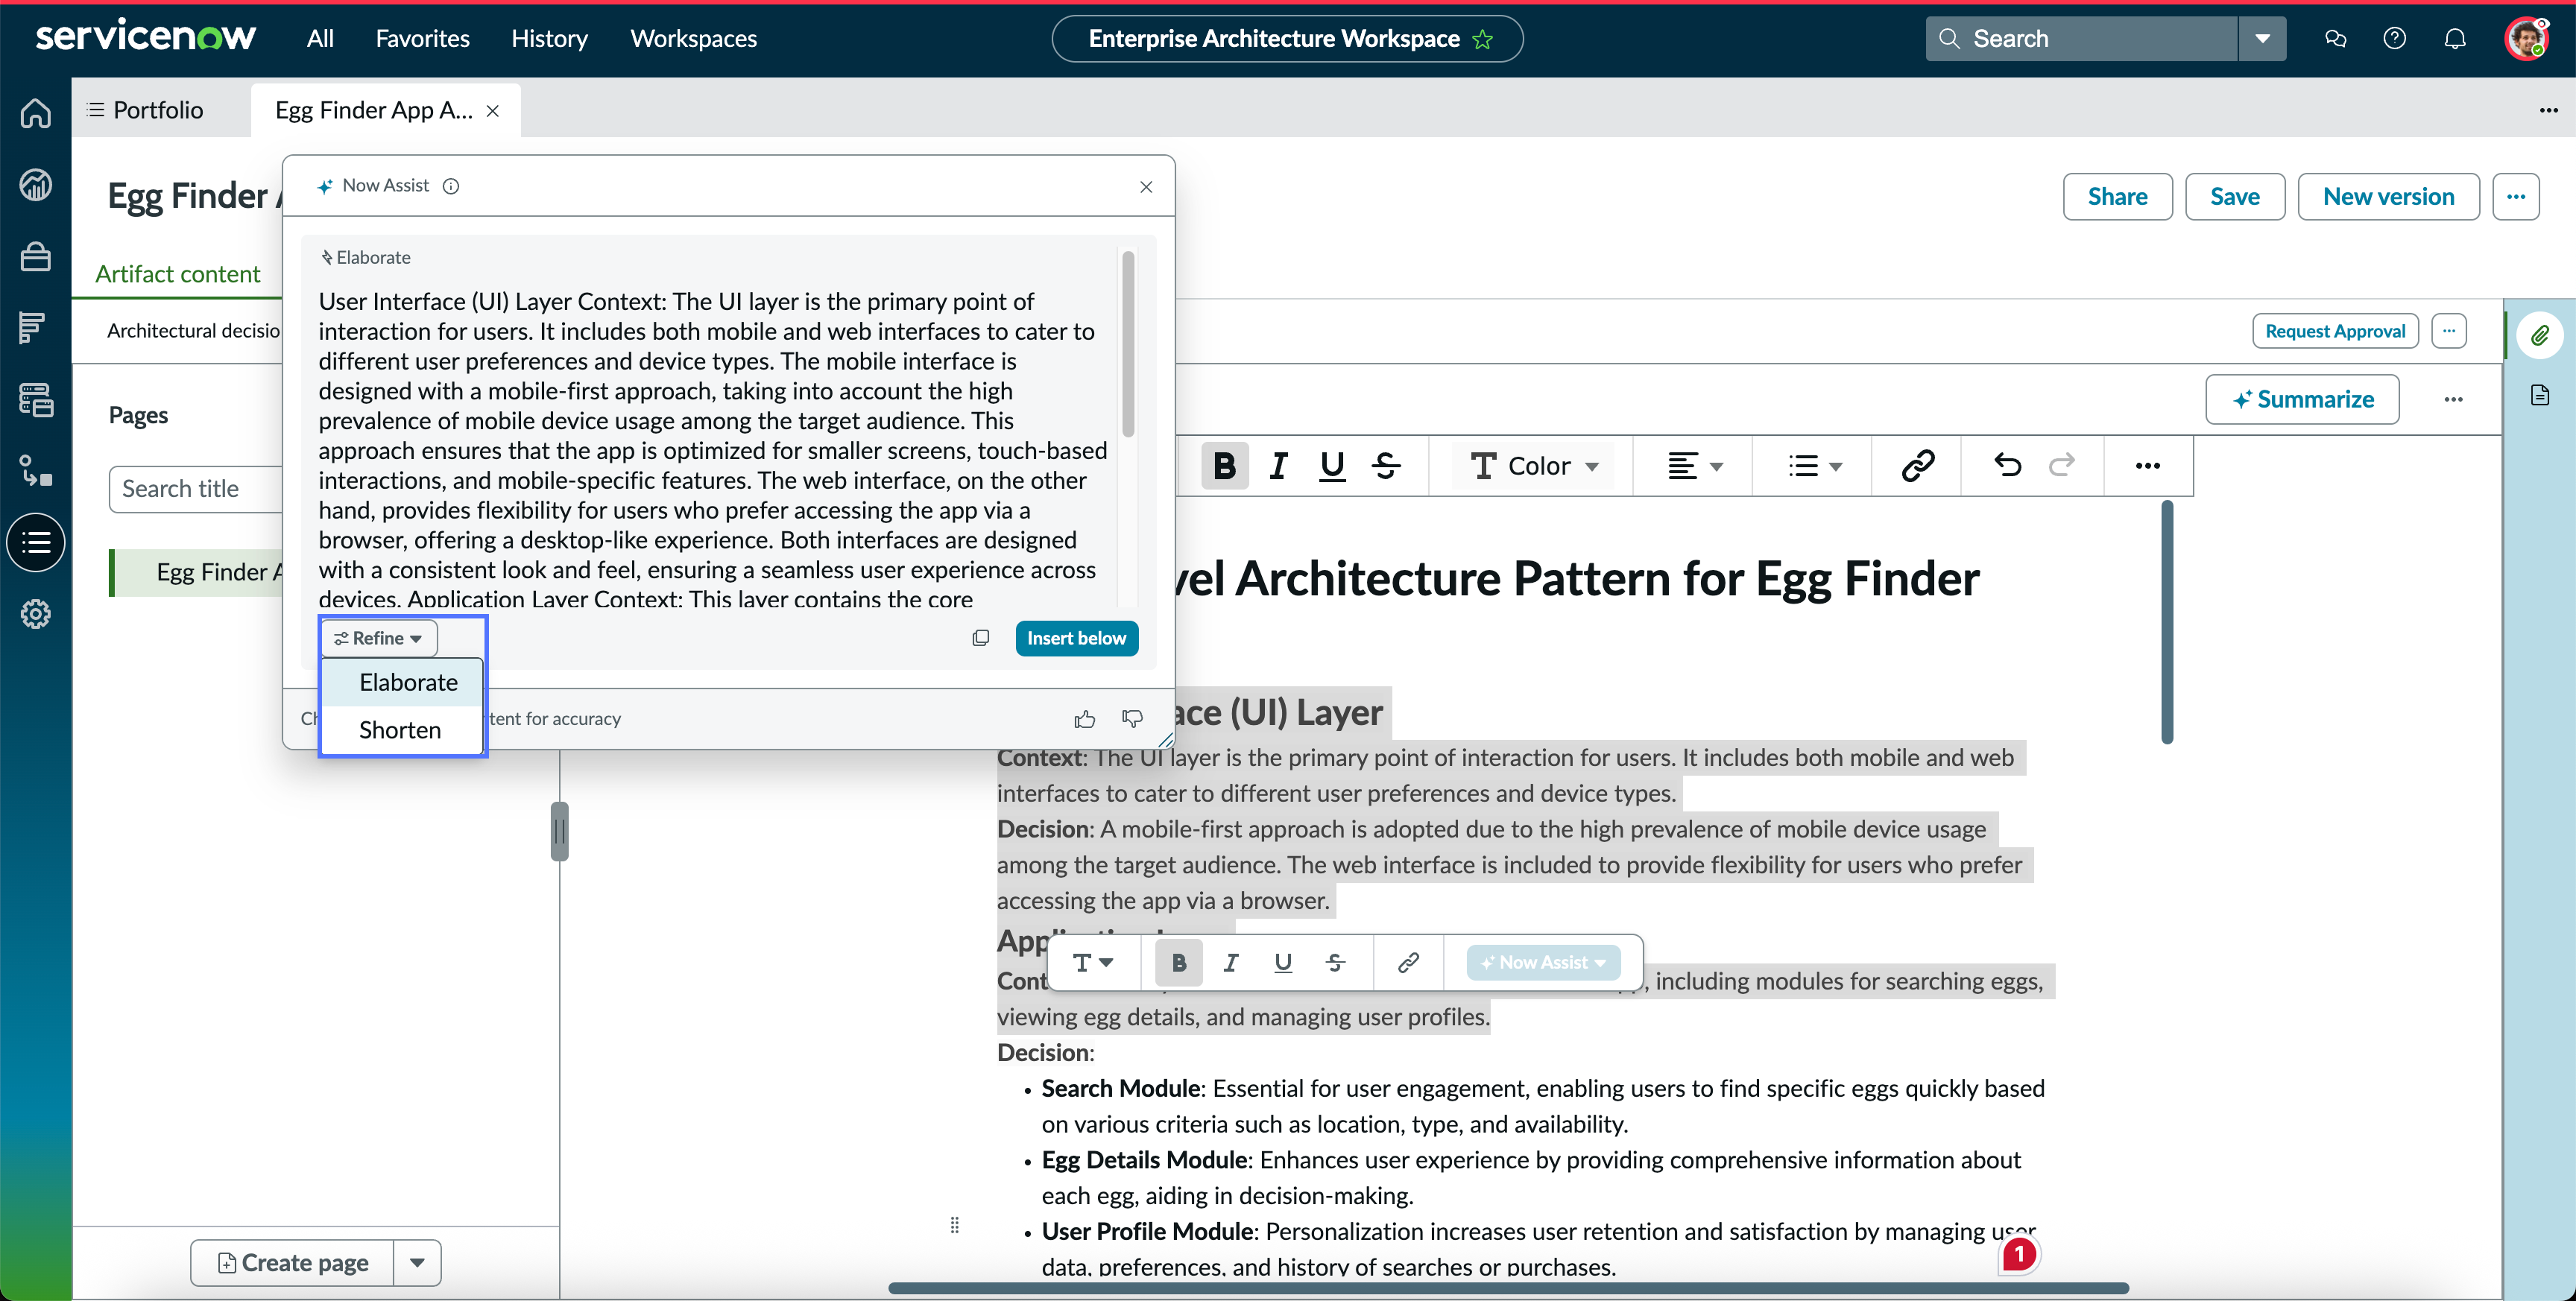Favorite Enterprise Architecture Workspace with star

pos(1483,39)
